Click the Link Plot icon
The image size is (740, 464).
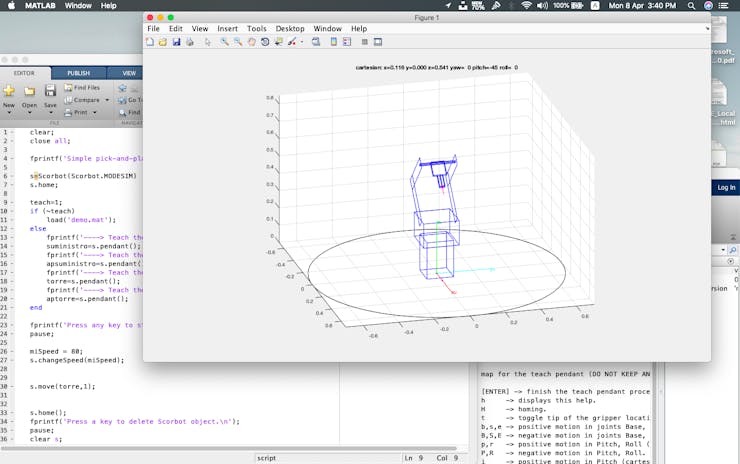(x=316, y=42)
